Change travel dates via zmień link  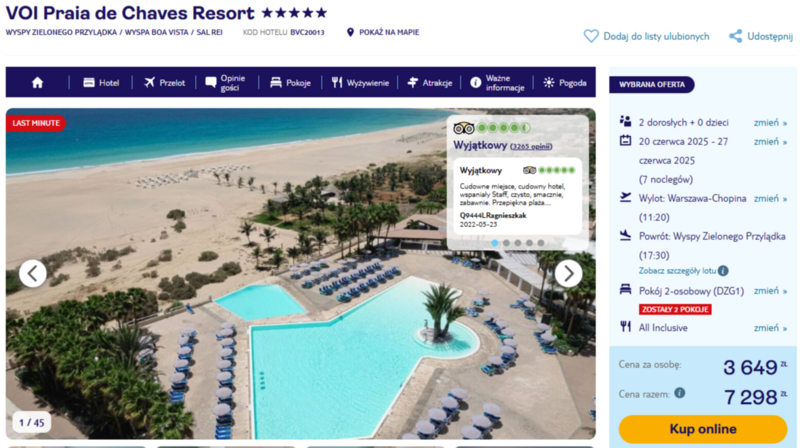pyautogui.click(x=770, y=141)
